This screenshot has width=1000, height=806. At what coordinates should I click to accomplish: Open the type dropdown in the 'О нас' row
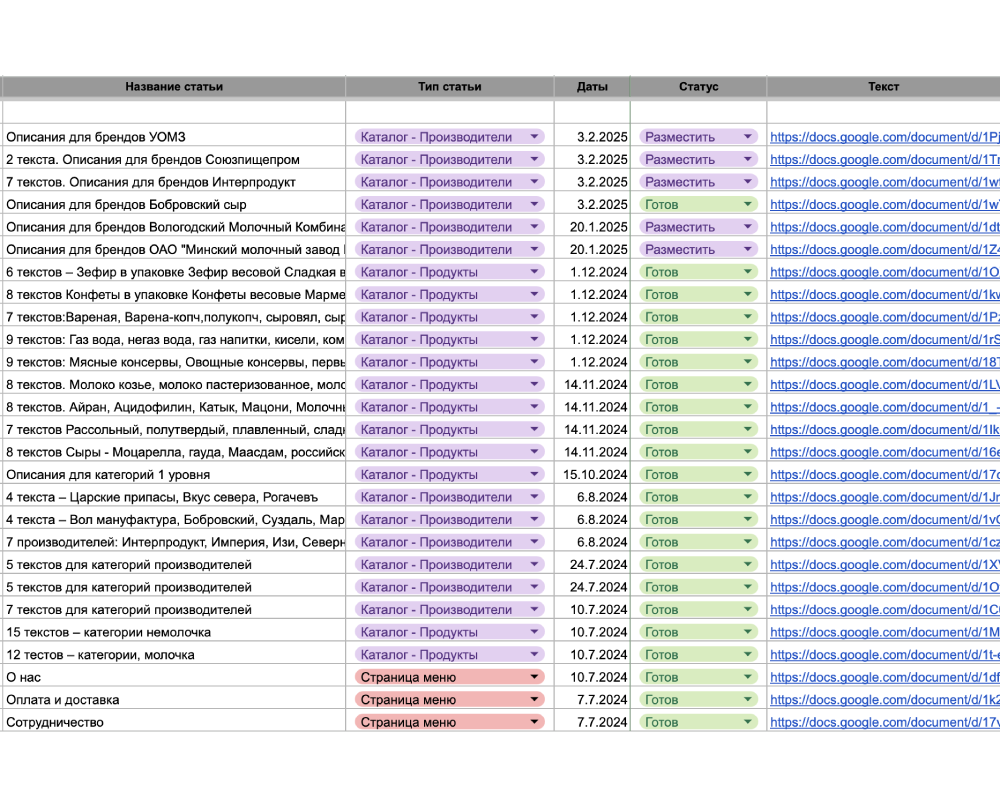tap(535, 677)
